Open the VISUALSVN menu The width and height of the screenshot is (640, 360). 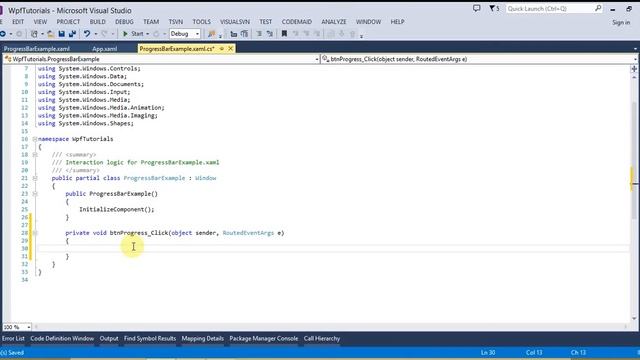coord(235,22)
